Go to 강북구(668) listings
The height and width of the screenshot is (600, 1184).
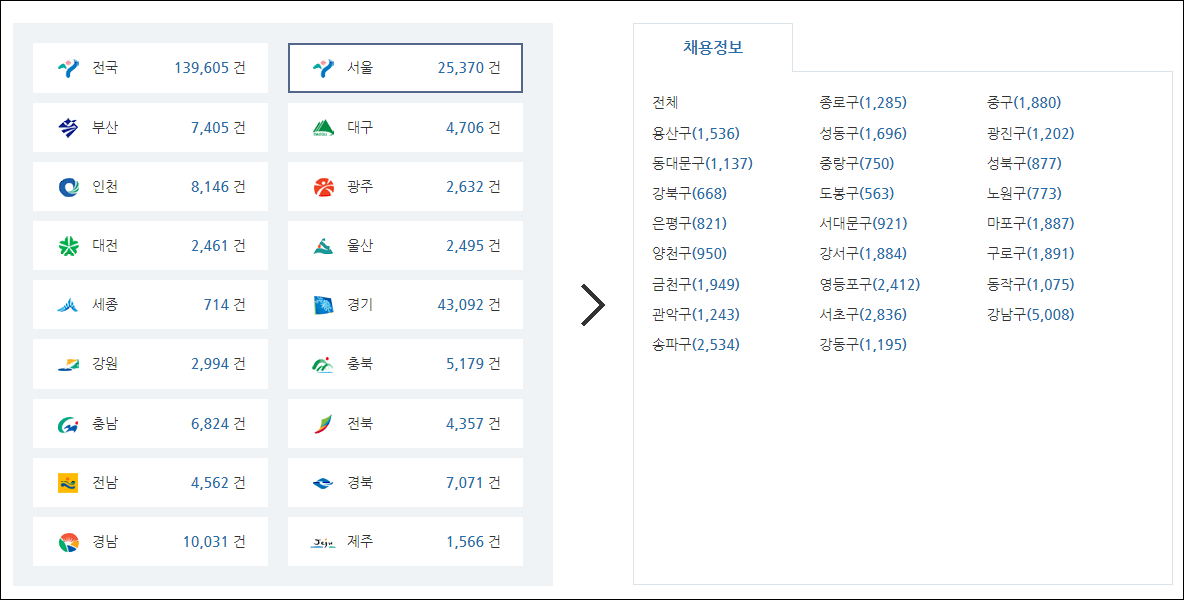coord(689,193)
